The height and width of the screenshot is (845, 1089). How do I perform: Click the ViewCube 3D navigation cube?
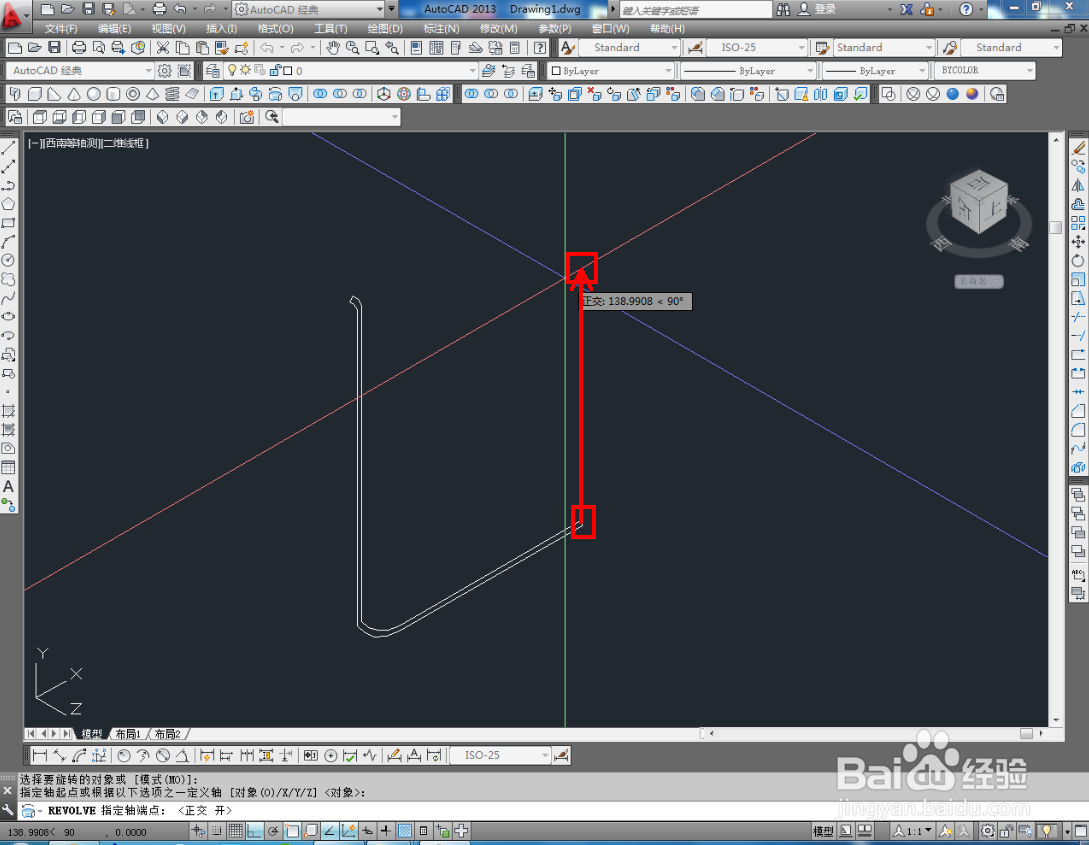coord(979,202)
